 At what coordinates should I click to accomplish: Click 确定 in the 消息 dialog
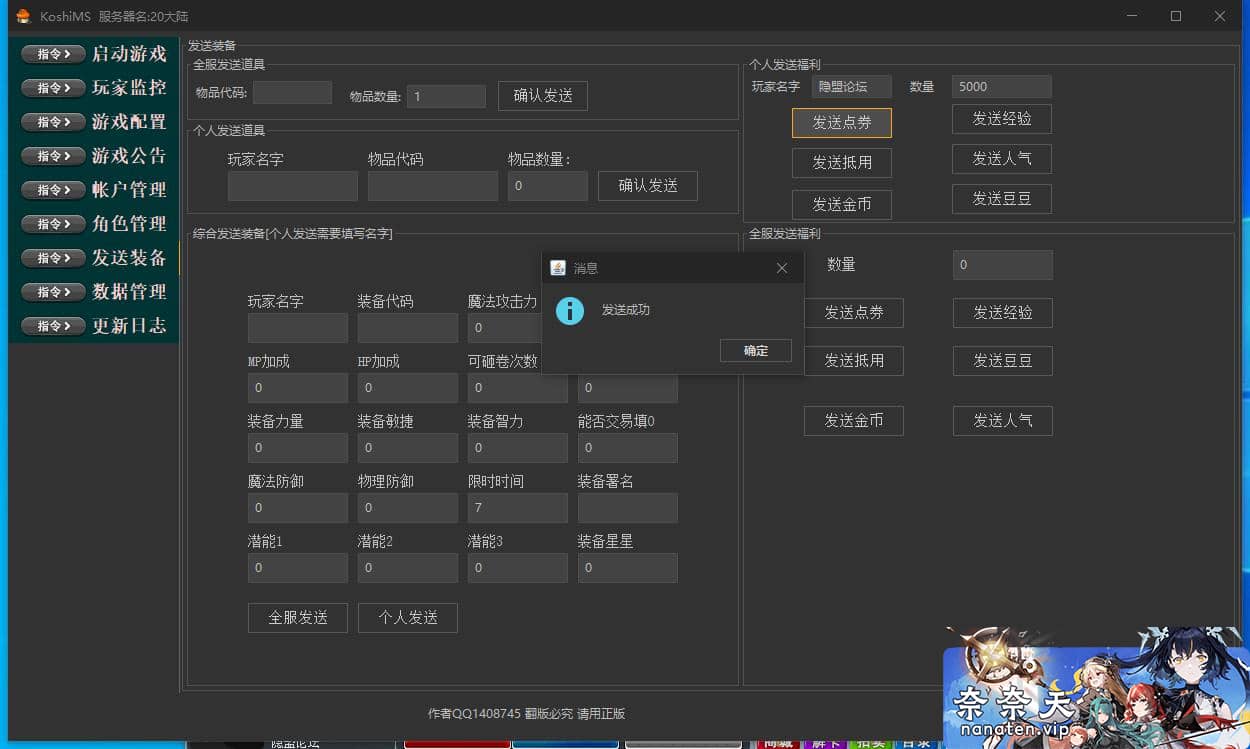[756, 351]
